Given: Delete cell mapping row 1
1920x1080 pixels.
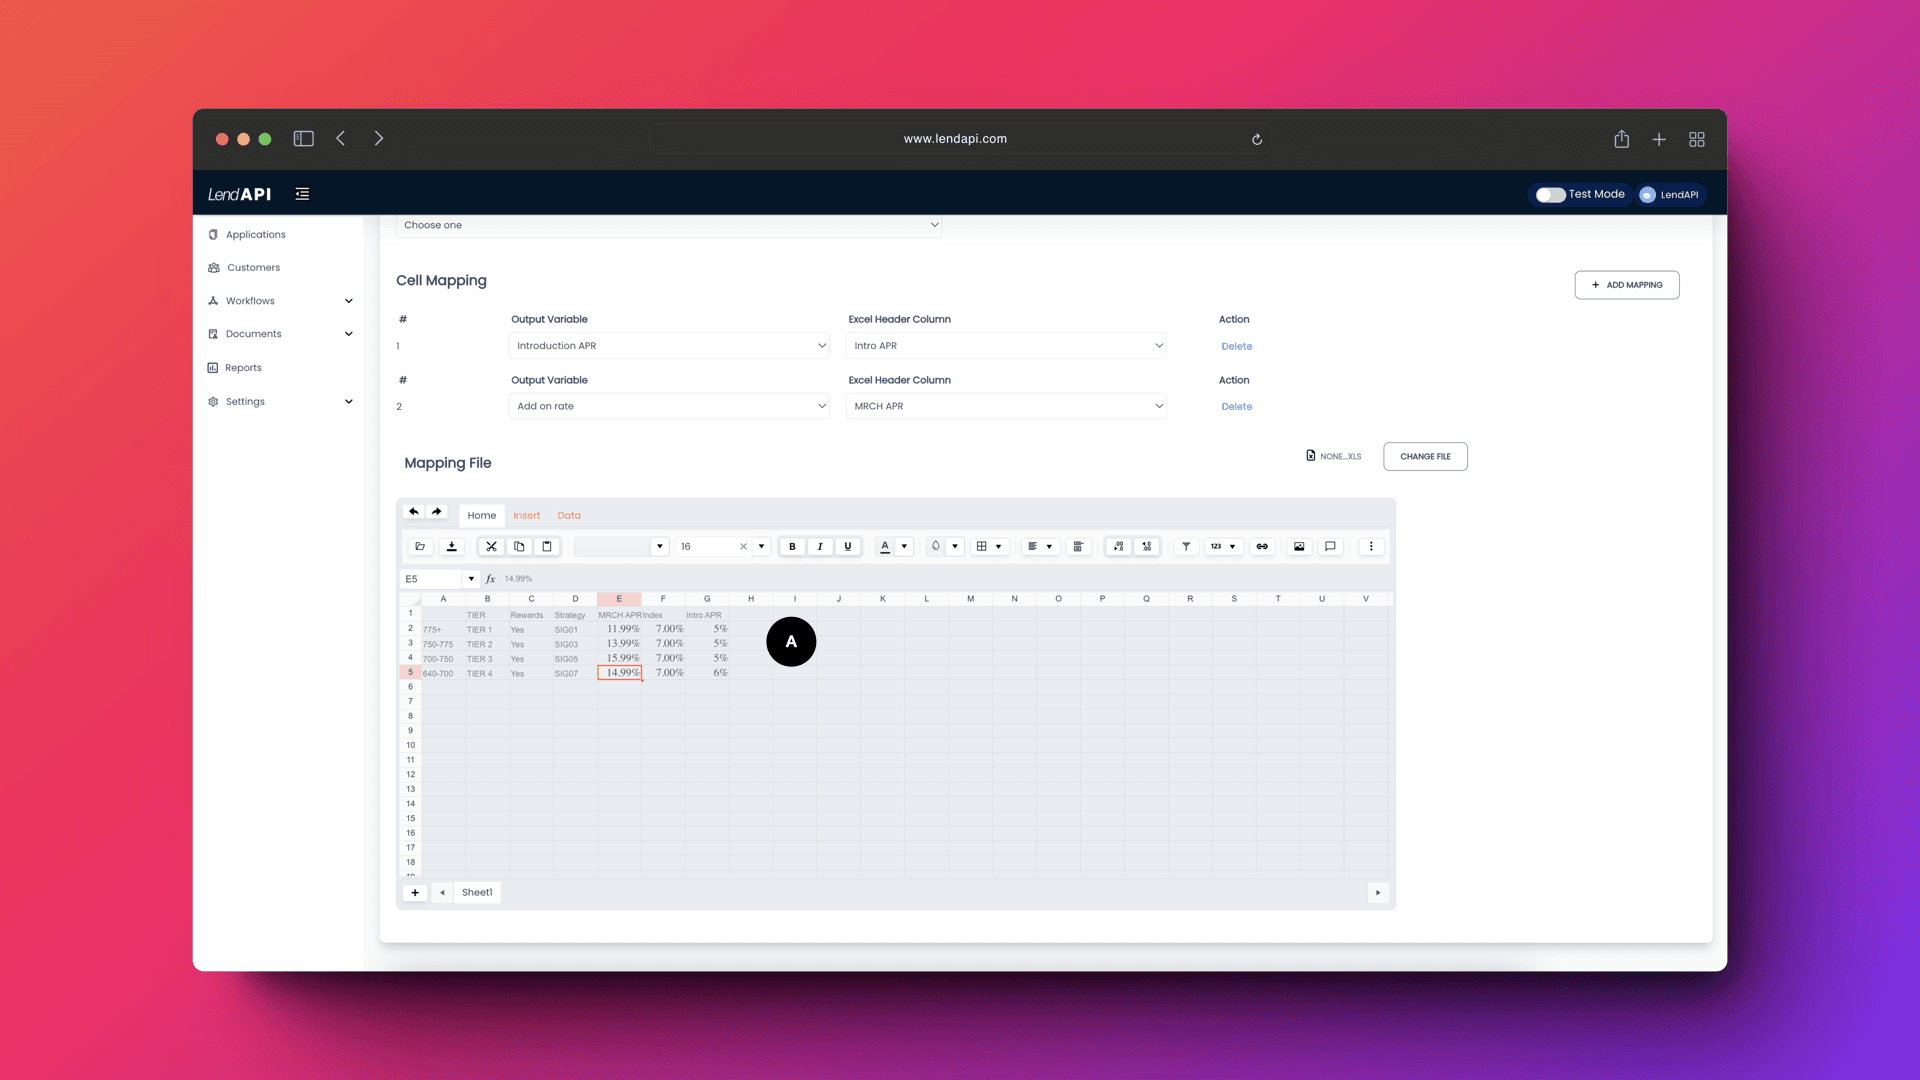Looking at the screenshot, I should coord(1236,345).
